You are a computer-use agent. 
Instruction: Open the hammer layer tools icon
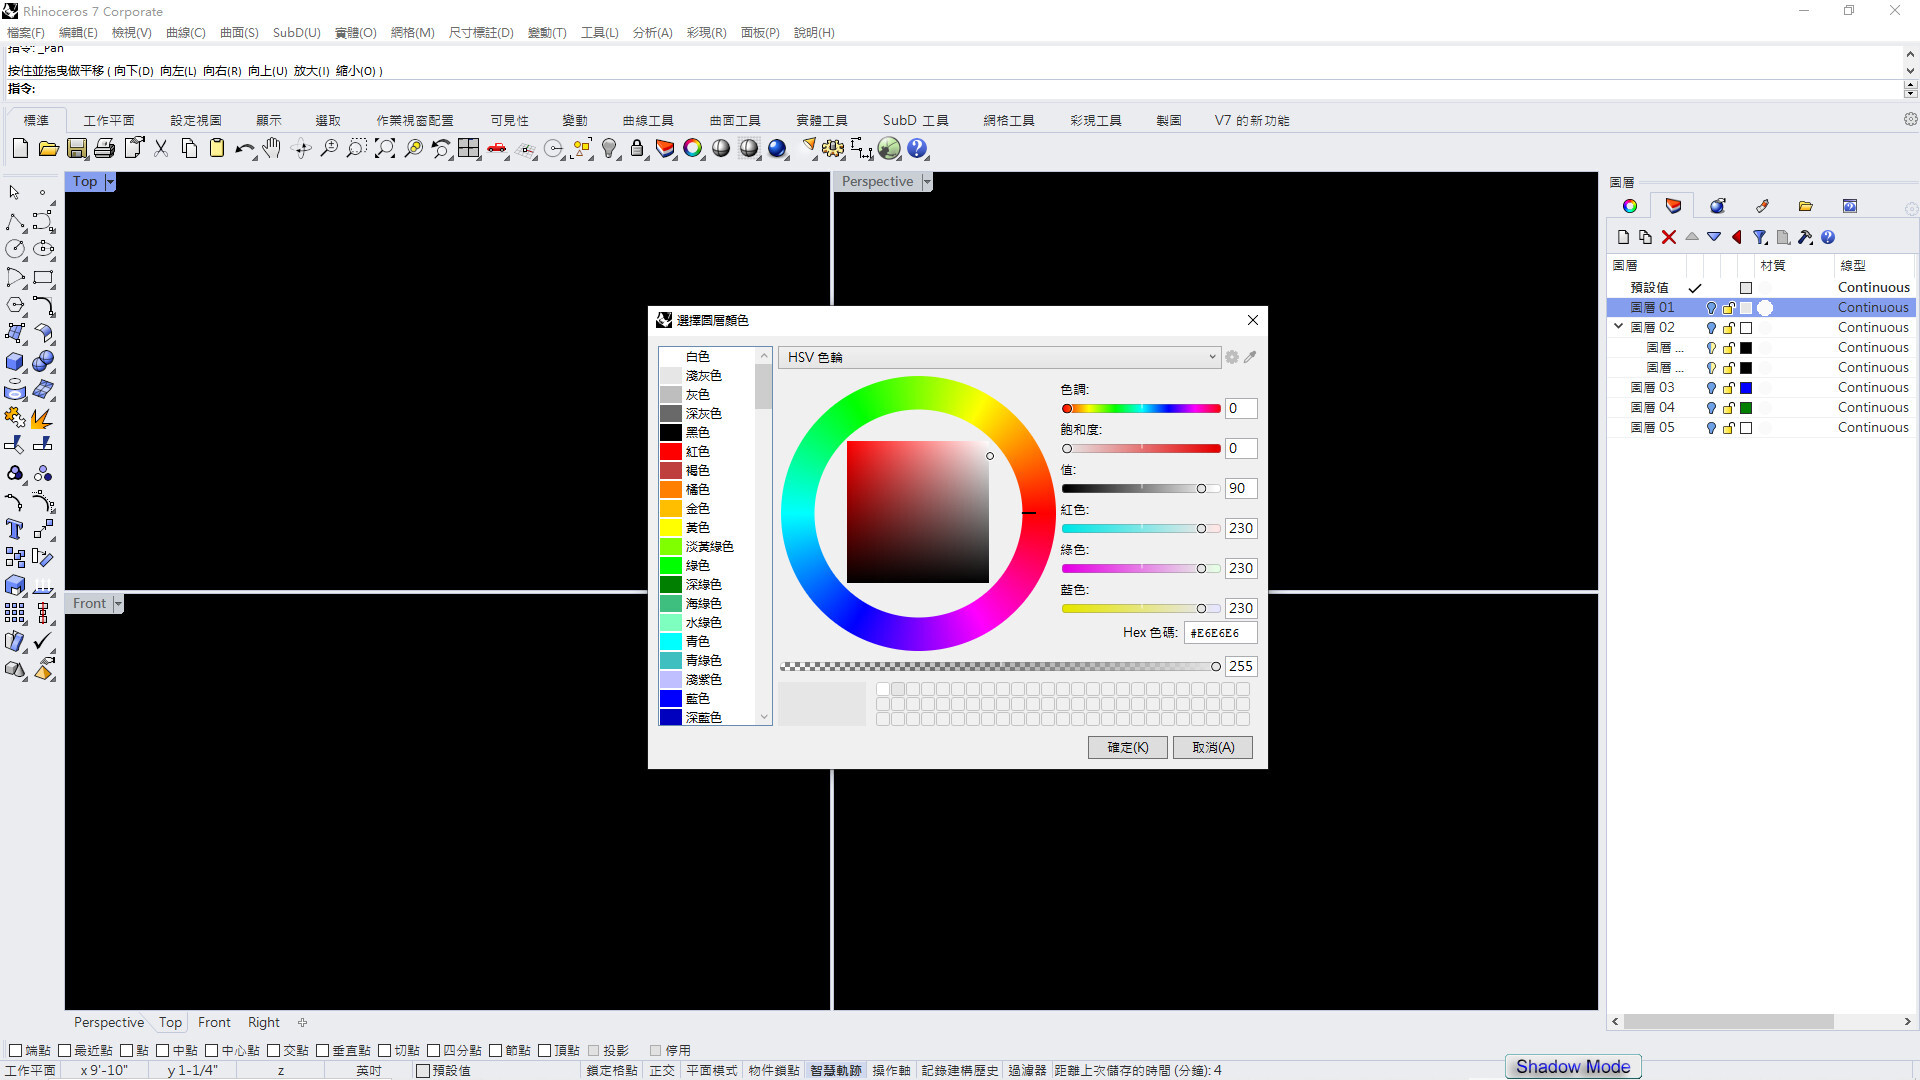[1805, 237]
